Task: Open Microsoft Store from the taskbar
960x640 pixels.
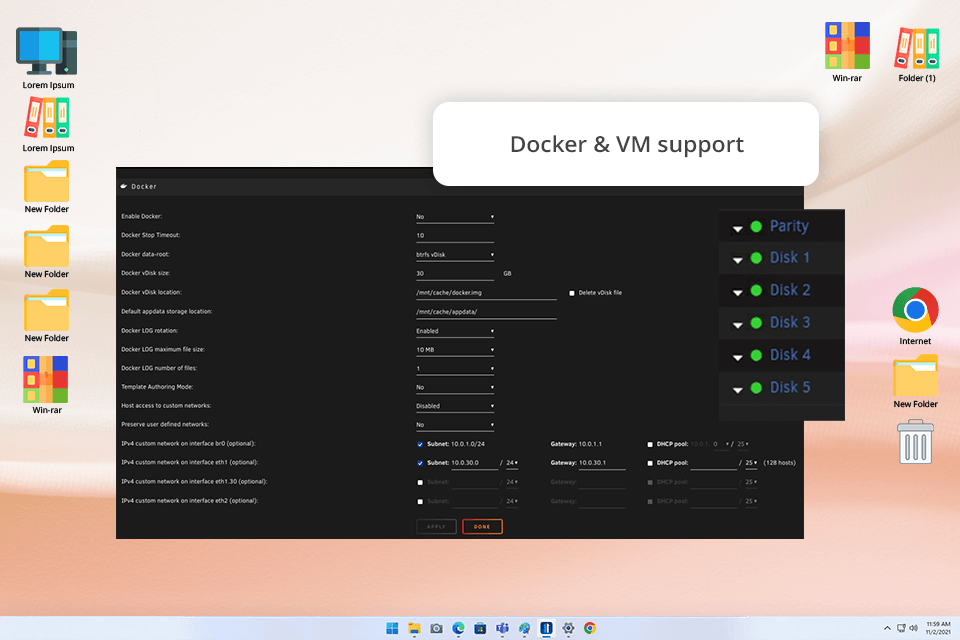Action: 481,628
